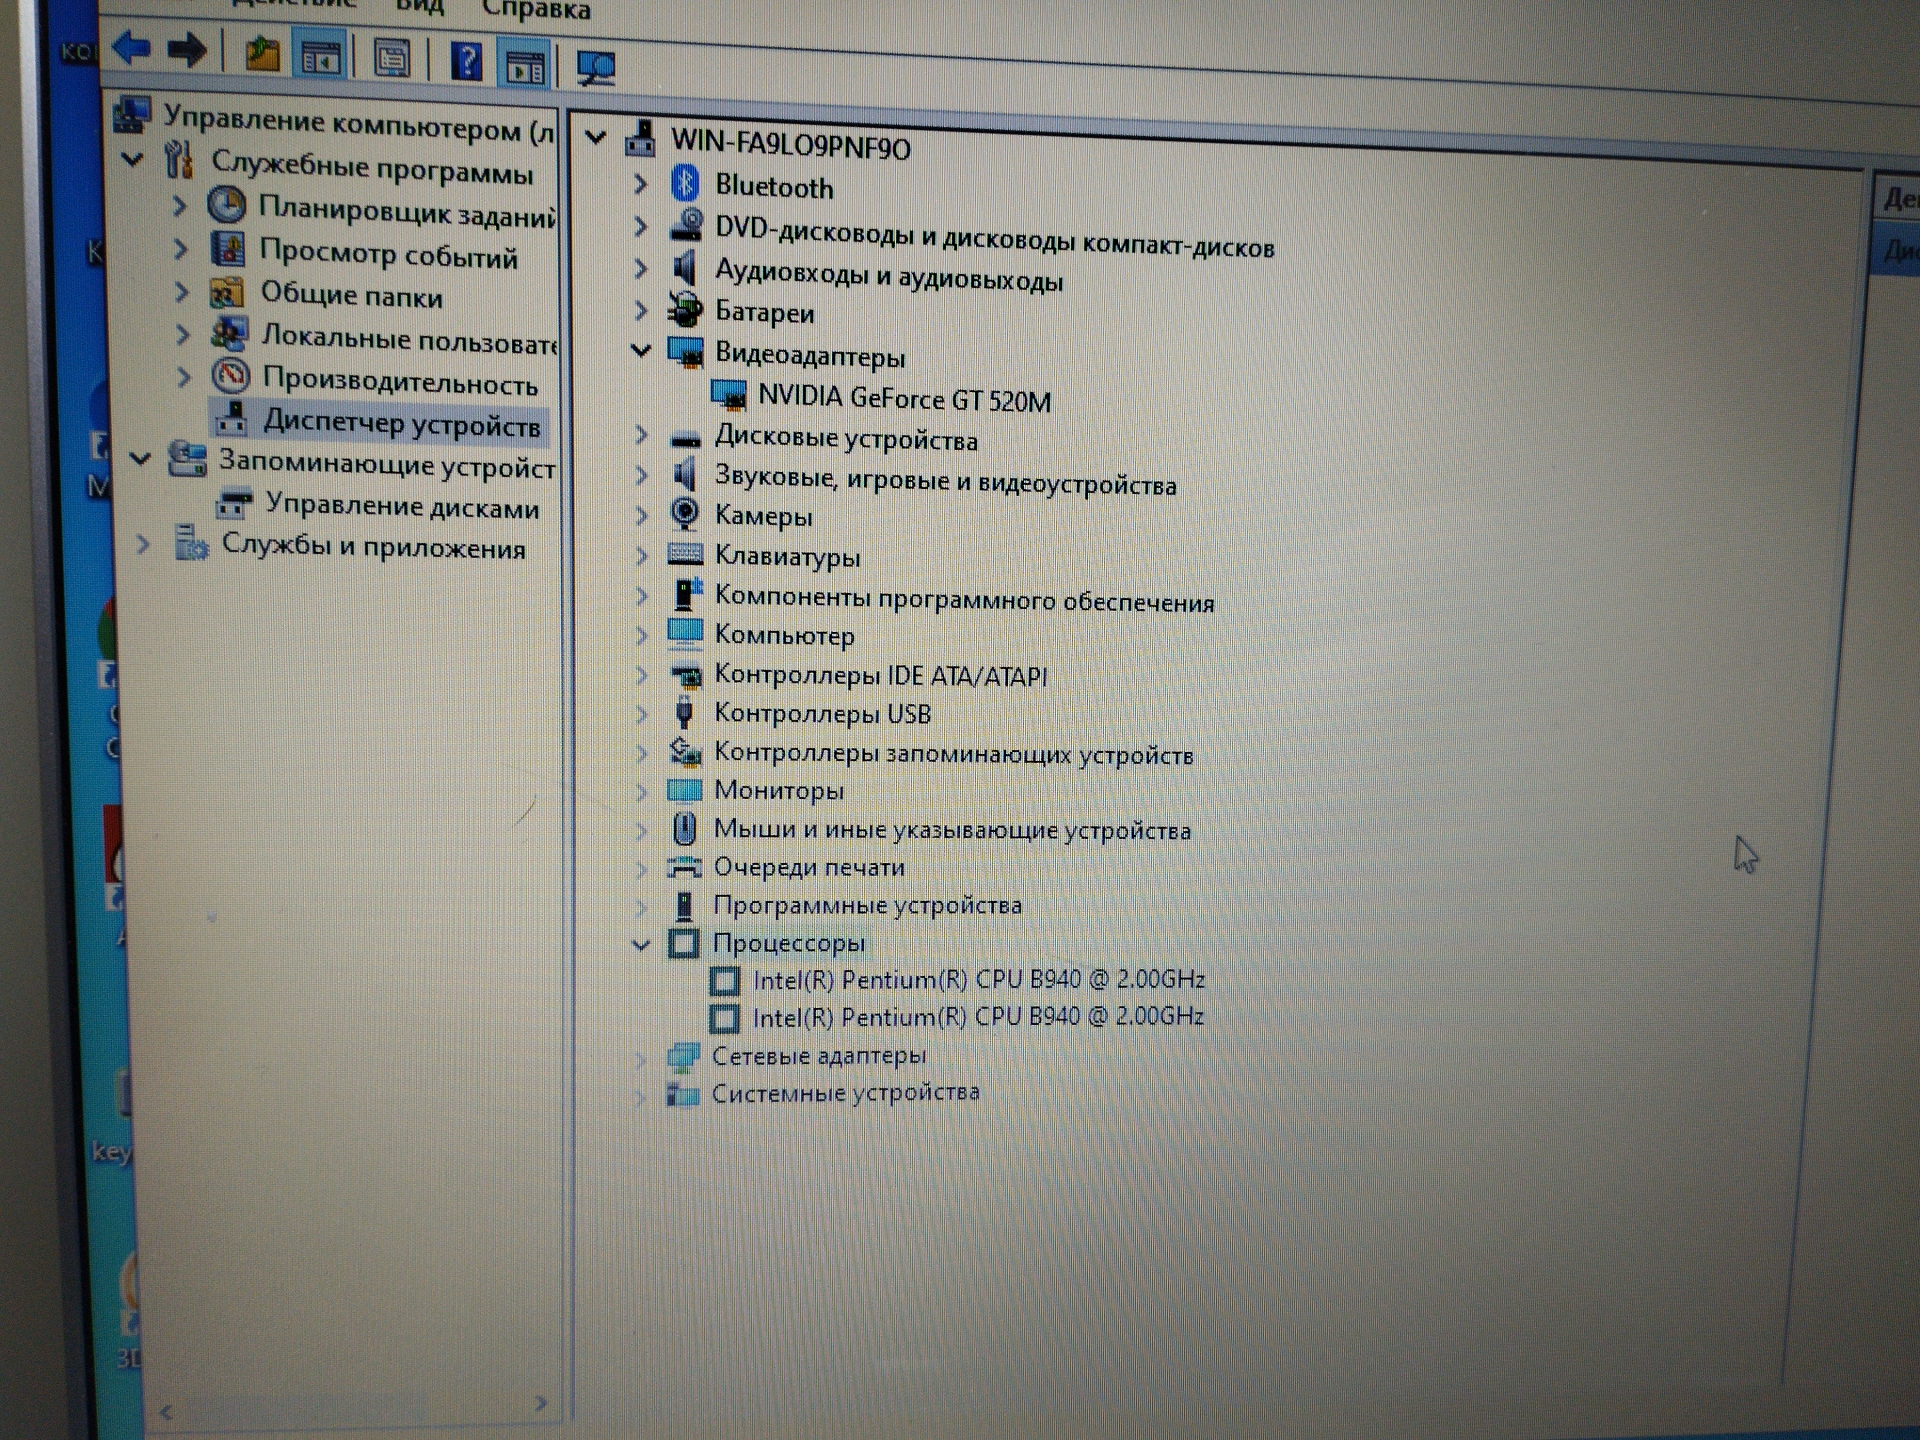Collapse the Видеоадаптеры chevron
Image resolution: width=1920 pixels, height=1440 pixels.
click(x=641, y=350)
